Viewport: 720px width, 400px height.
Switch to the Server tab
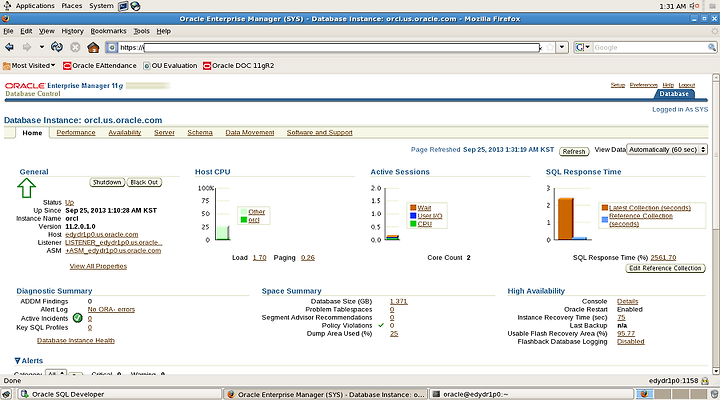tap(164, 133)
